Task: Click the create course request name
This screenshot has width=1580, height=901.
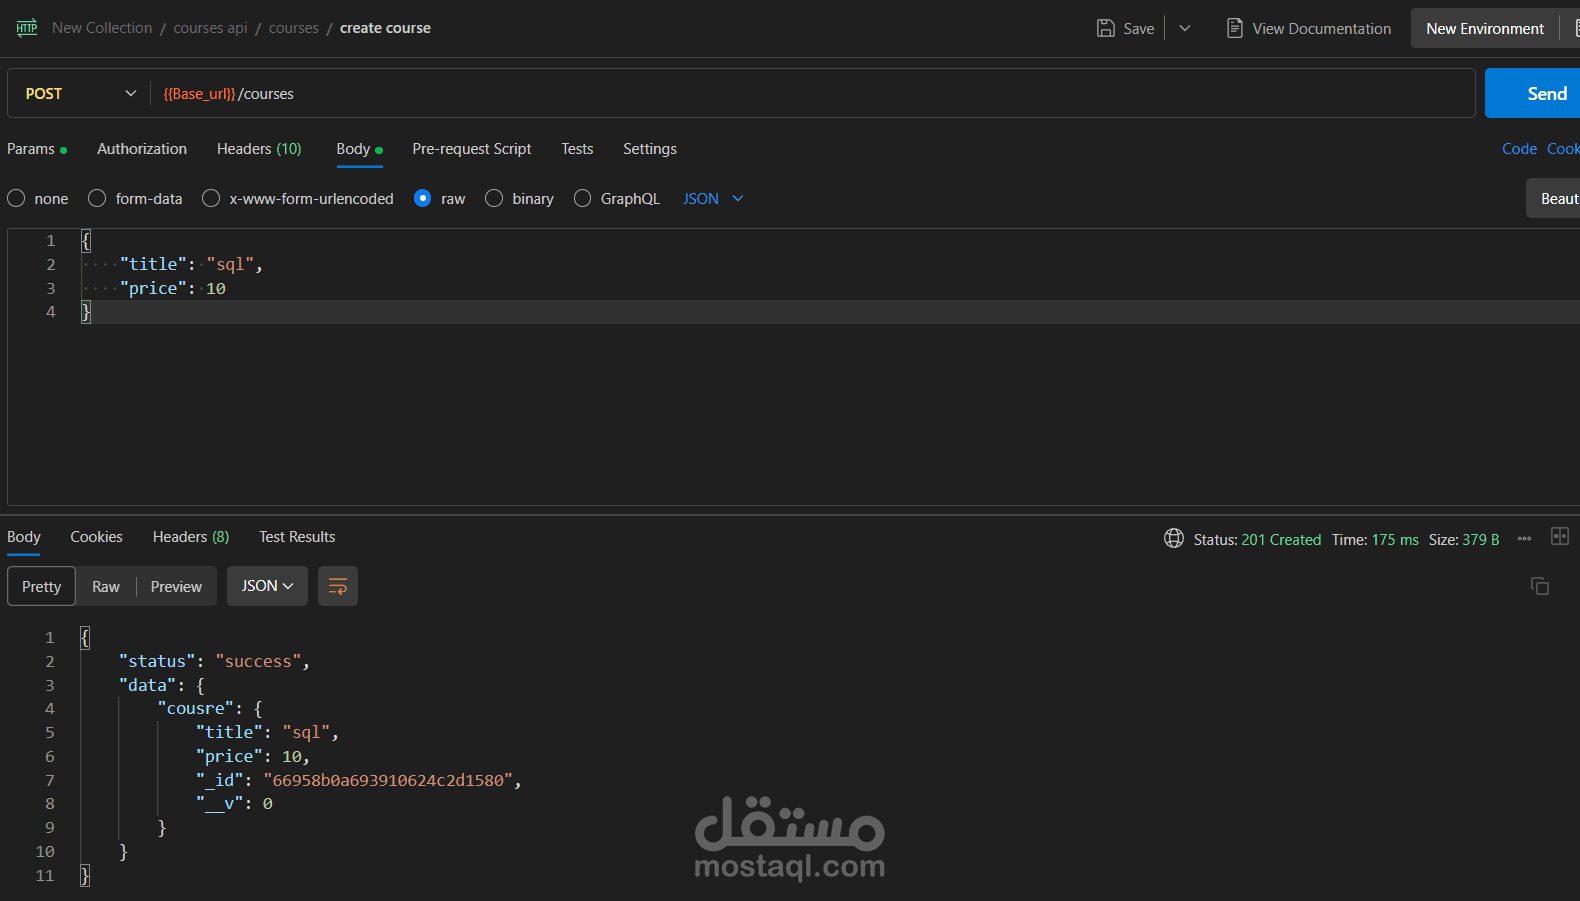Action: click(385, 28)
